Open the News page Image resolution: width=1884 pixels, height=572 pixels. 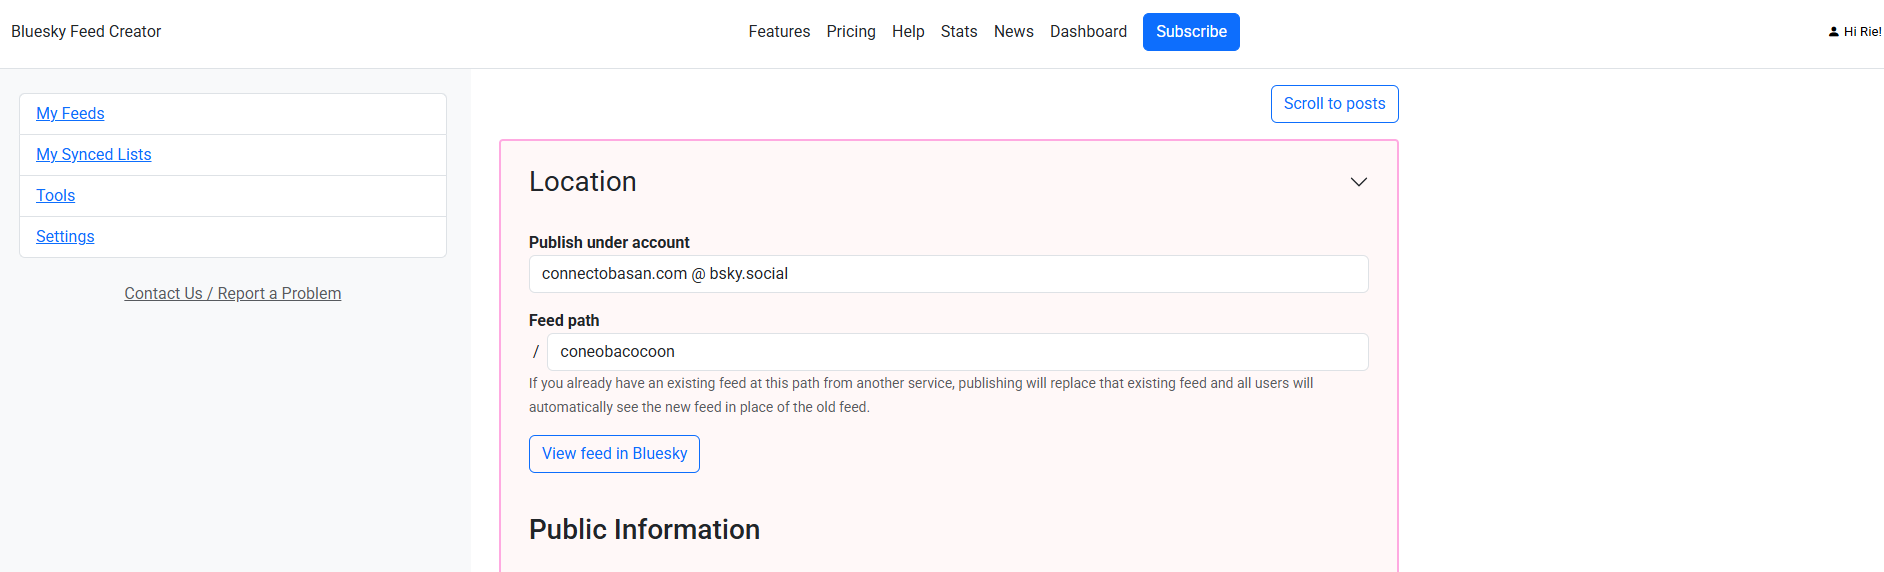(x=1013, y=32)
